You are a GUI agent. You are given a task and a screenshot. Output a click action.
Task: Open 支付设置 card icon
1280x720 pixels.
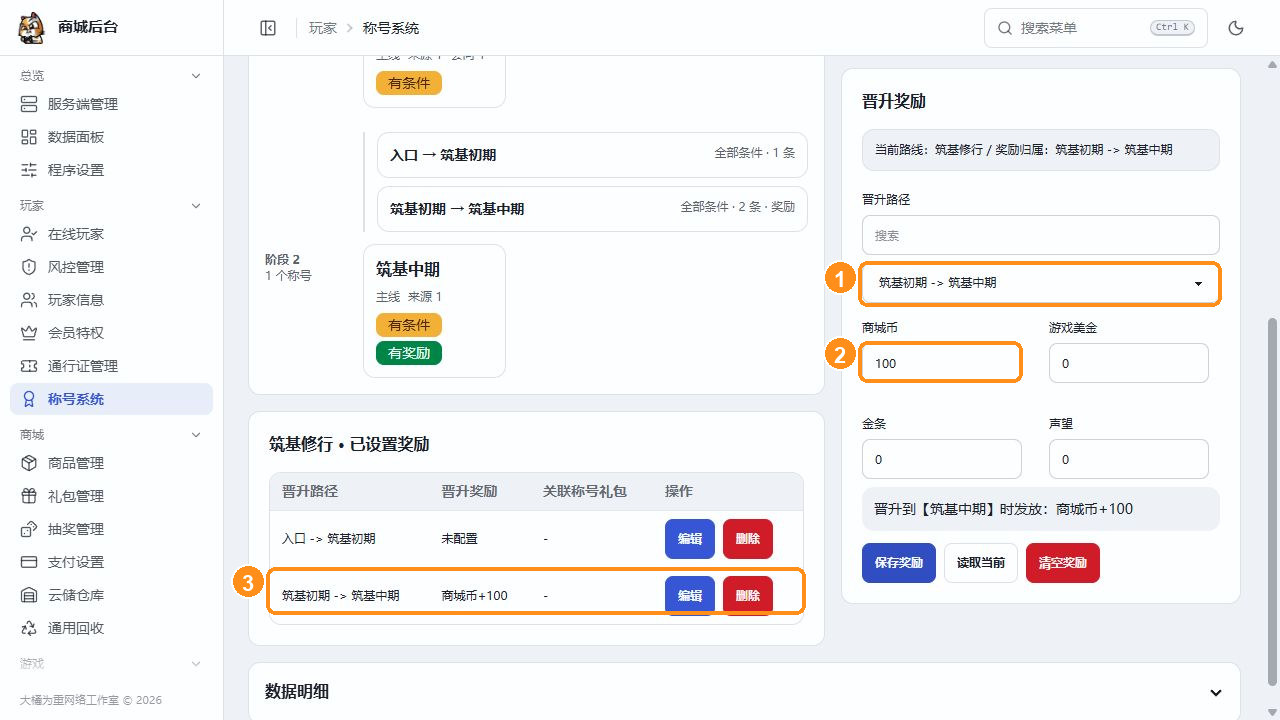pyautogui.click(x=29, y=562)
